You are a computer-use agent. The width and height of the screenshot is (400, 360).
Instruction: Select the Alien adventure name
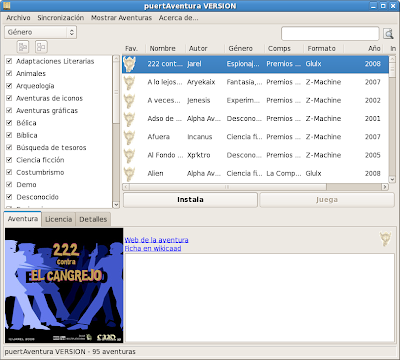pyautogui.click(x=155, y=174)
